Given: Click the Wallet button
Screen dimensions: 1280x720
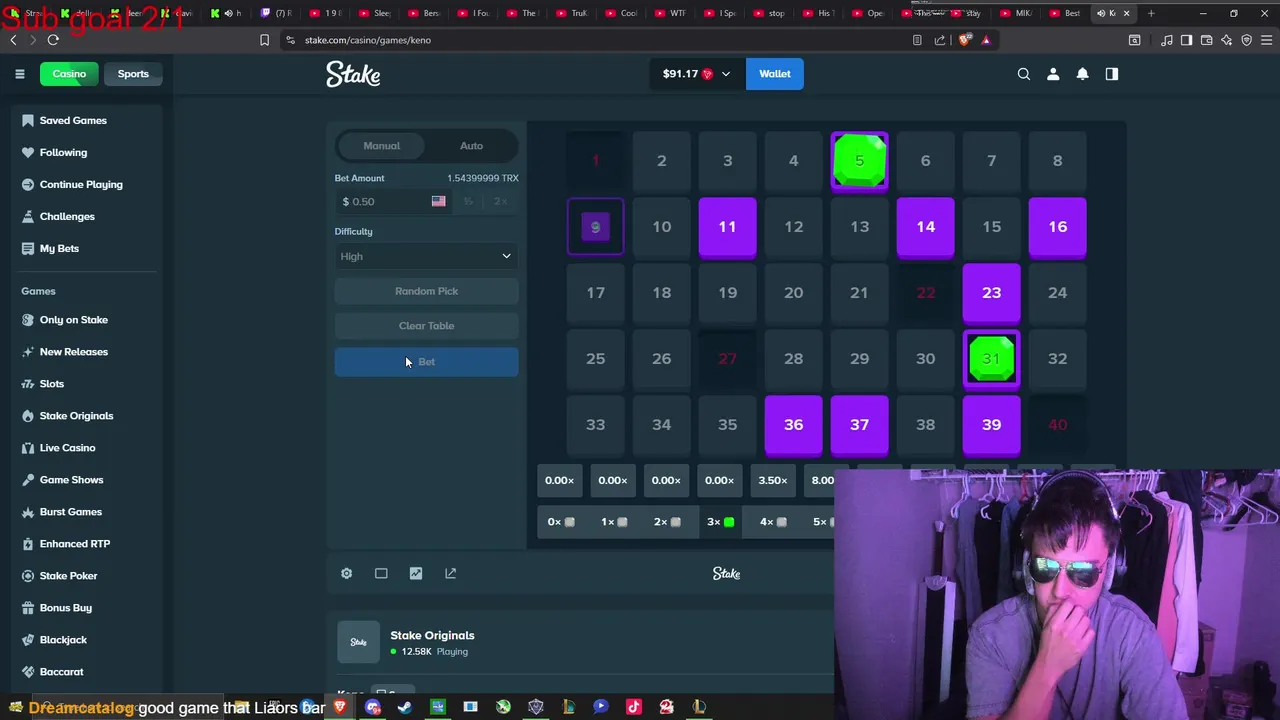Looking at the screenshot, I should tap(774, 74).
